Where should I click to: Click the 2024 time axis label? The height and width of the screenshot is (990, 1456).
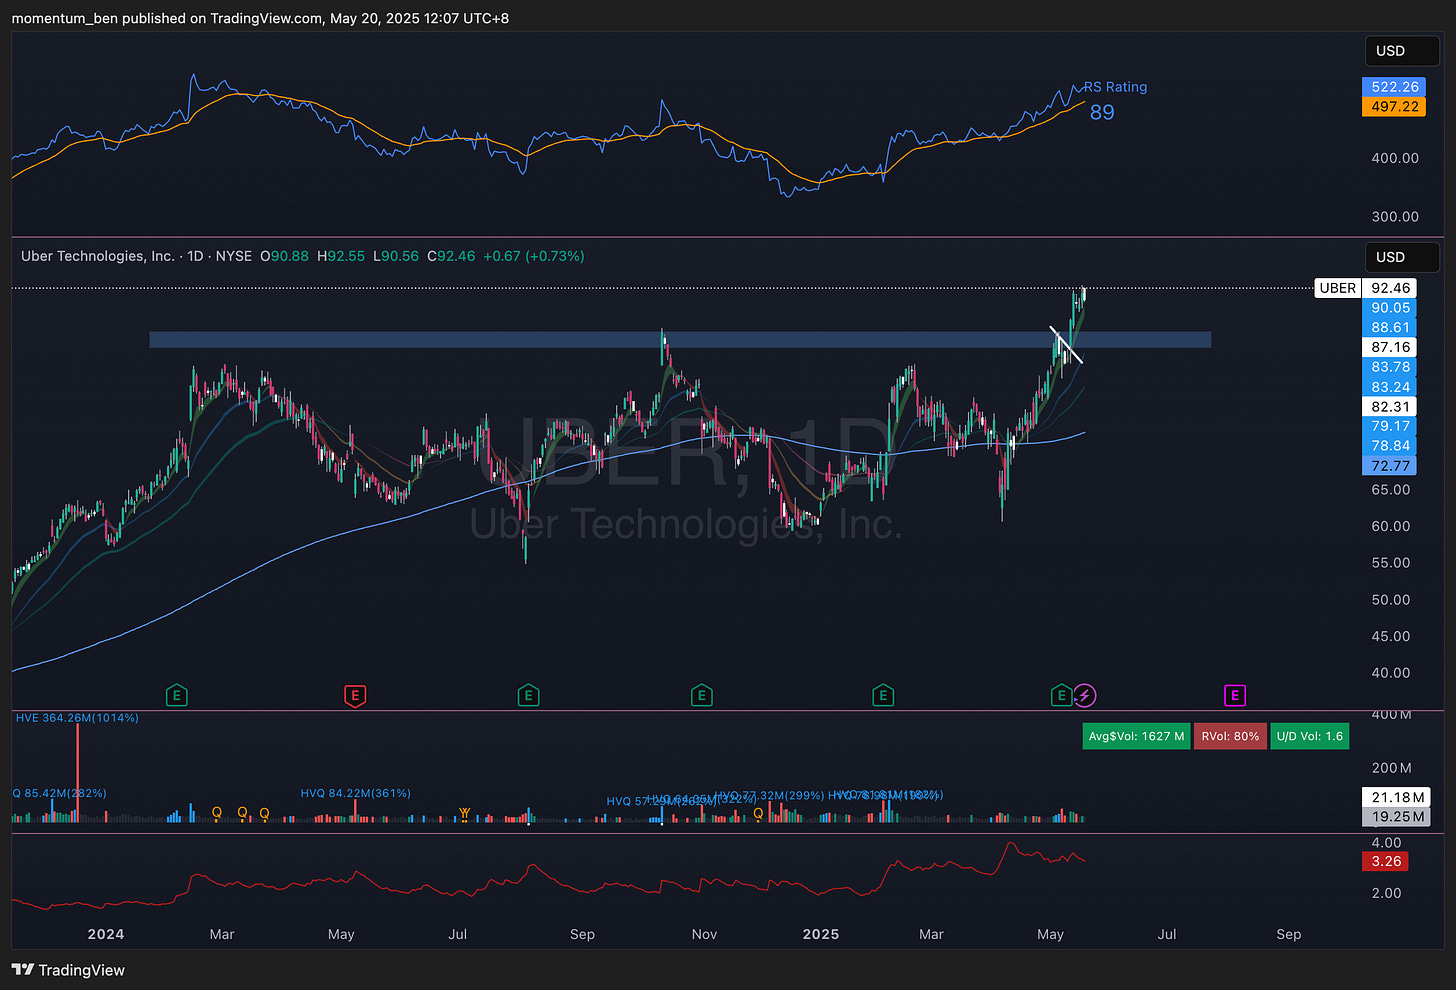coord(106,934)
